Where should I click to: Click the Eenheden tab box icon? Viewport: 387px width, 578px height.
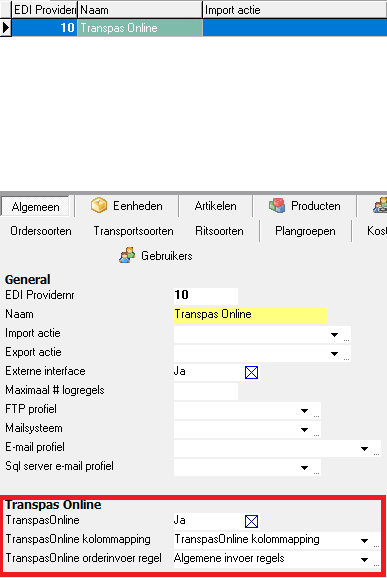[99, 205]
